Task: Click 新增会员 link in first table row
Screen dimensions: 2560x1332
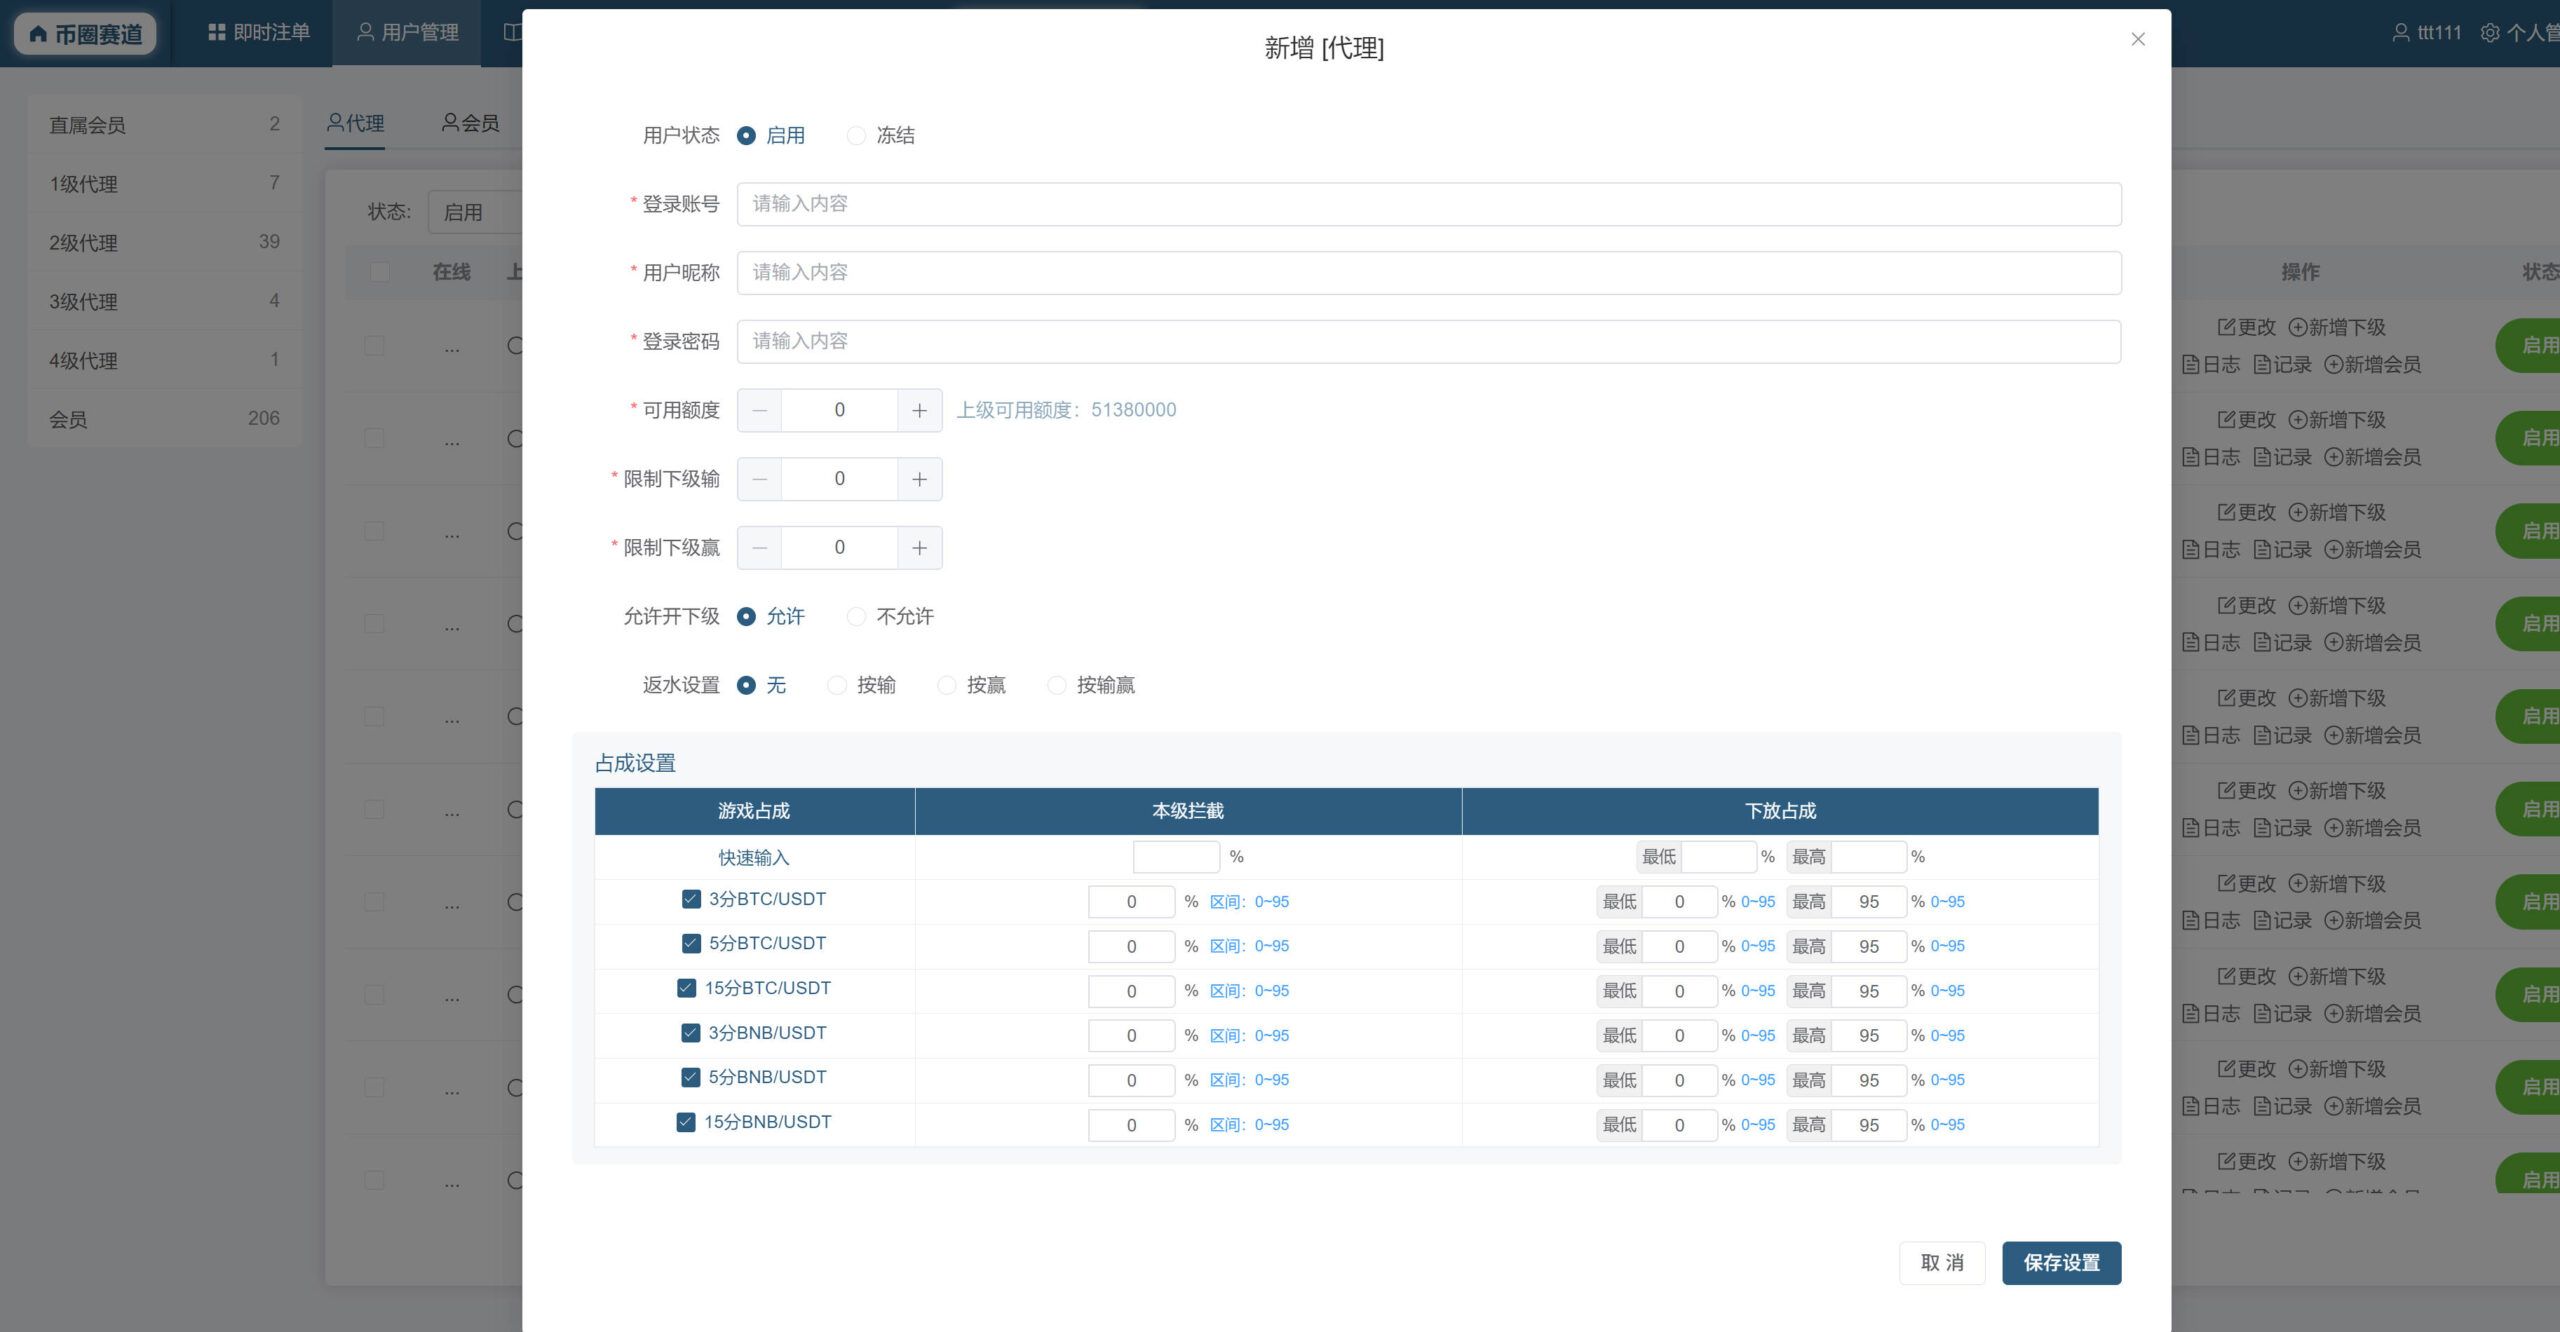Action: coord(2372,365)
